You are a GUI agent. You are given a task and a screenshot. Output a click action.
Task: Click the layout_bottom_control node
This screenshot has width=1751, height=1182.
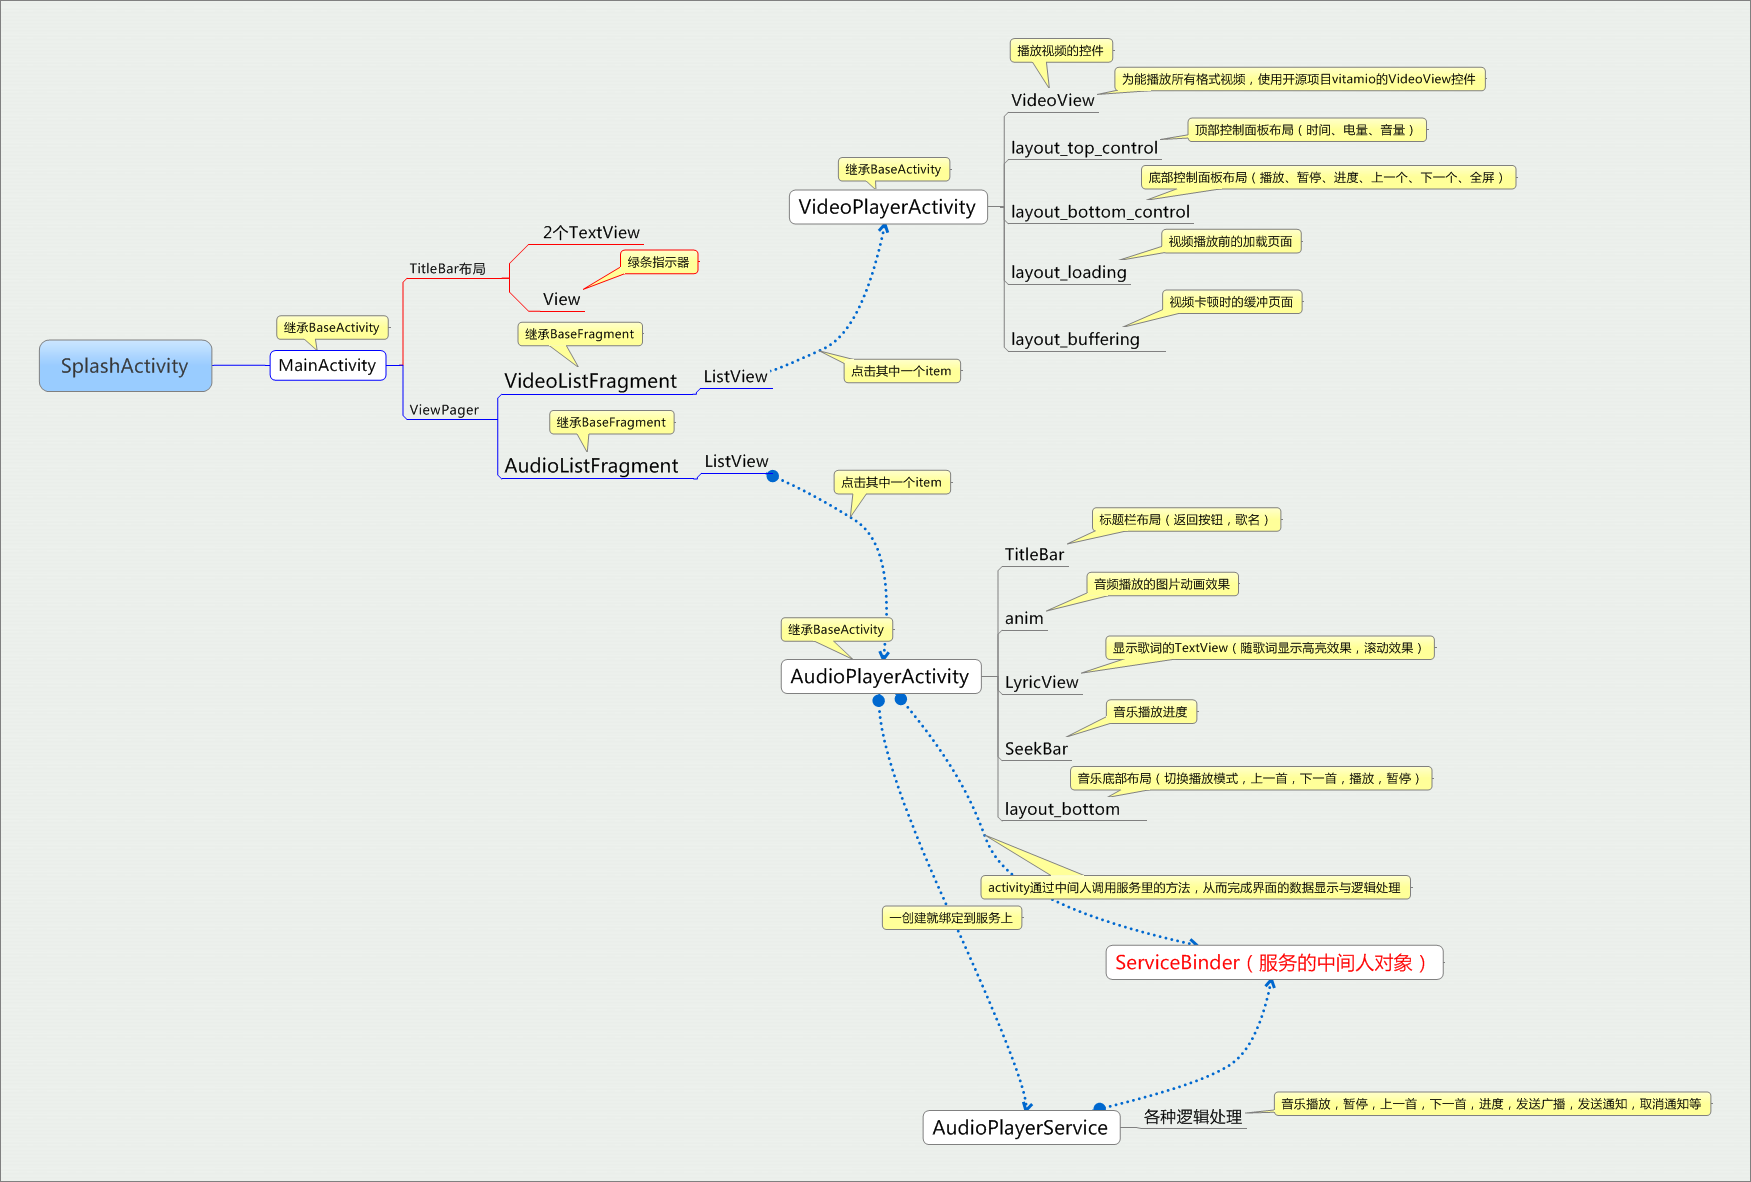(x=1100, y=212)
